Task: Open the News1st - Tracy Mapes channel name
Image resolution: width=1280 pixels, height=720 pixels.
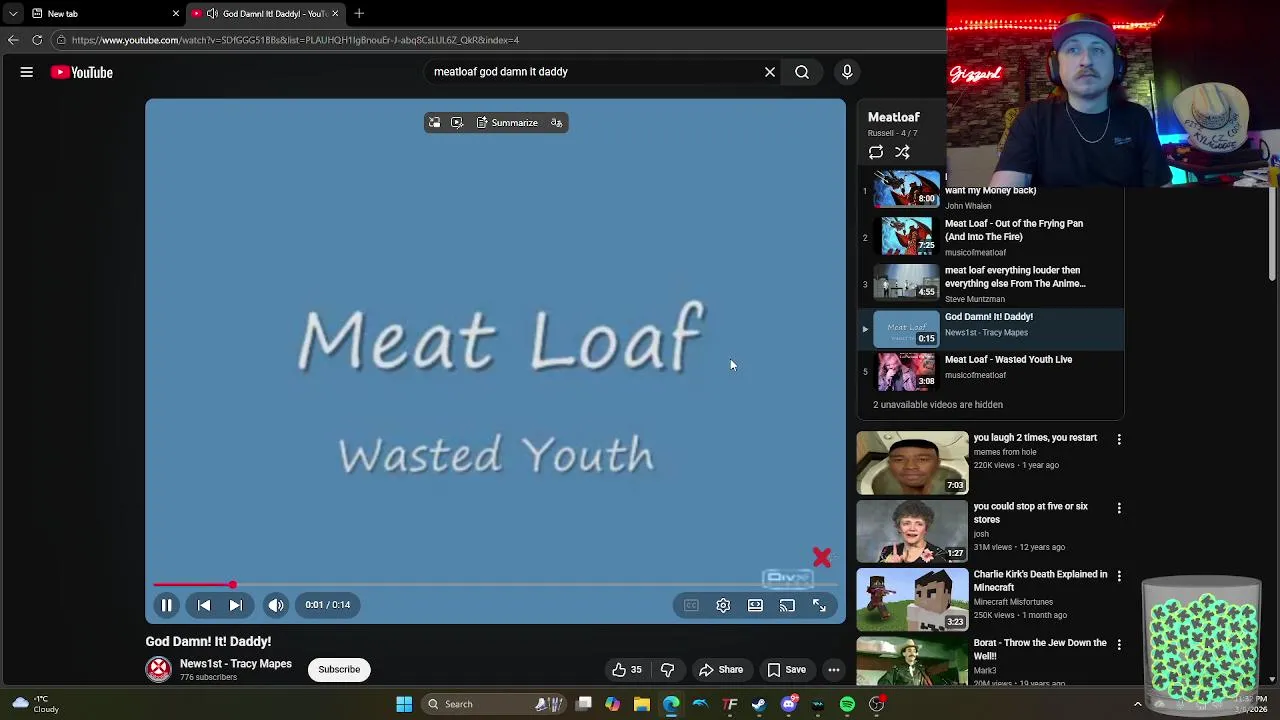Action: pyautogui.click(x=236, y=664)
